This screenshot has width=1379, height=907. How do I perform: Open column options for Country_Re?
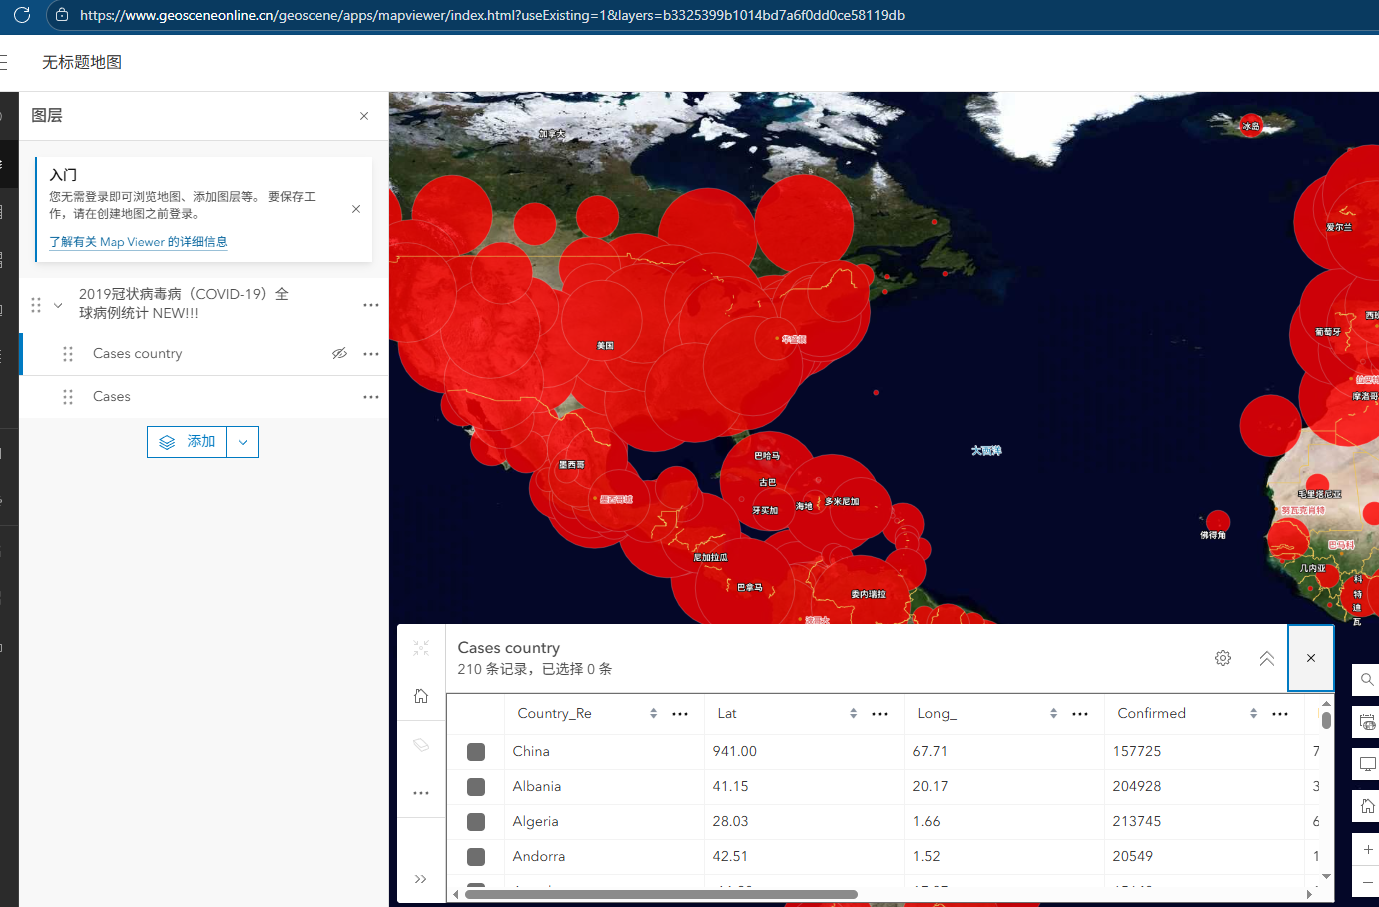680,714
